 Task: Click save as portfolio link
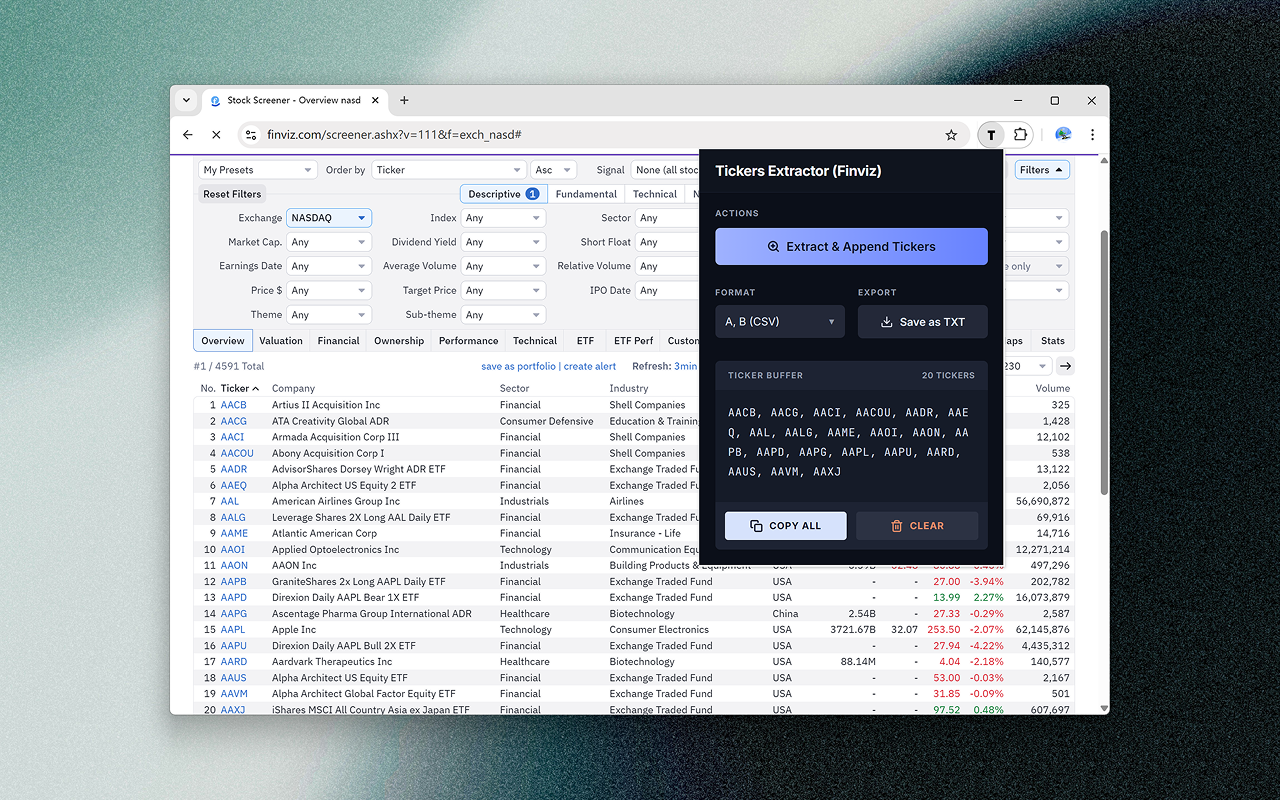pos(518,366)
